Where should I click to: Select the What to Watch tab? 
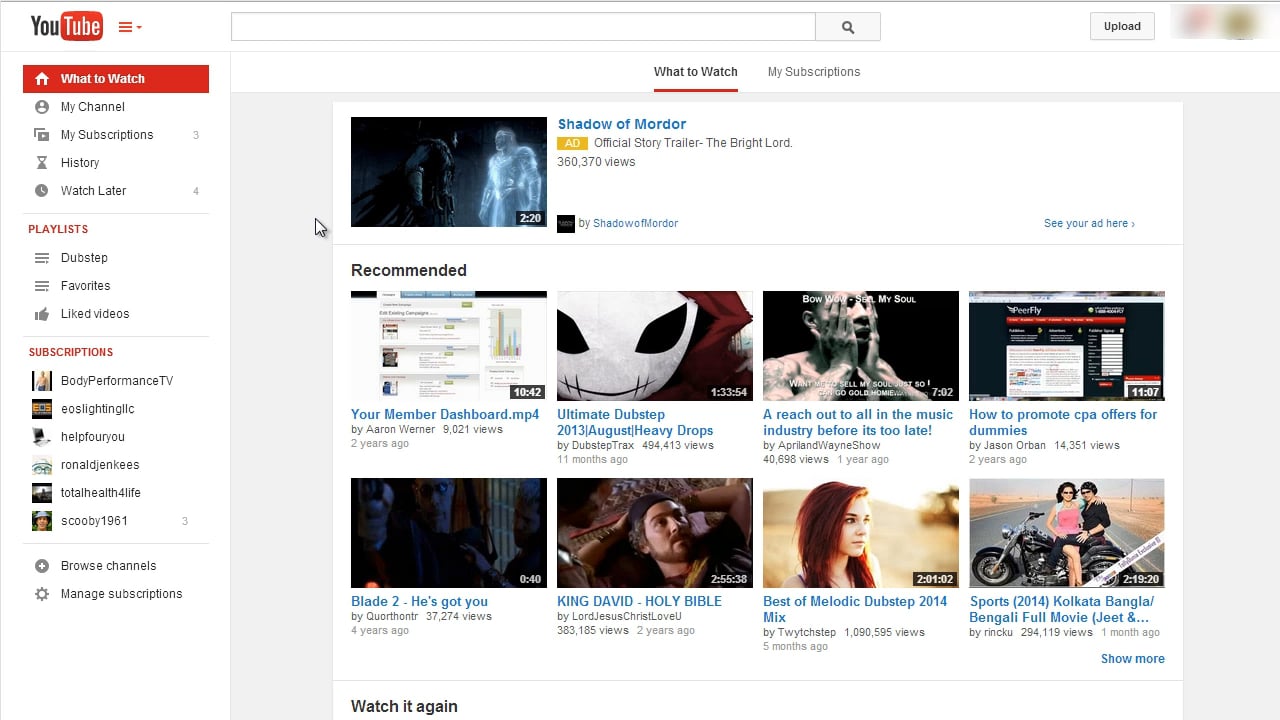click(x=695, y=72)
